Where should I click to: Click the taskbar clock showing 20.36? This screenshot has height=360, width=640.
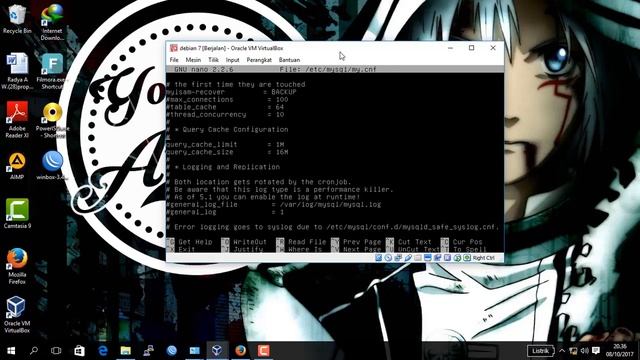(x=620, y=351)
